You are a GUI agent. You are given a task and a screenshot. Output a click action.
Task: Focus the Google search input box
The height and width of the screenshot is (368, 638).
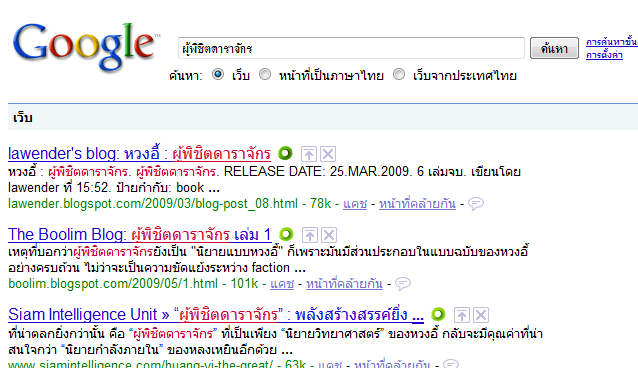(351, 48)
